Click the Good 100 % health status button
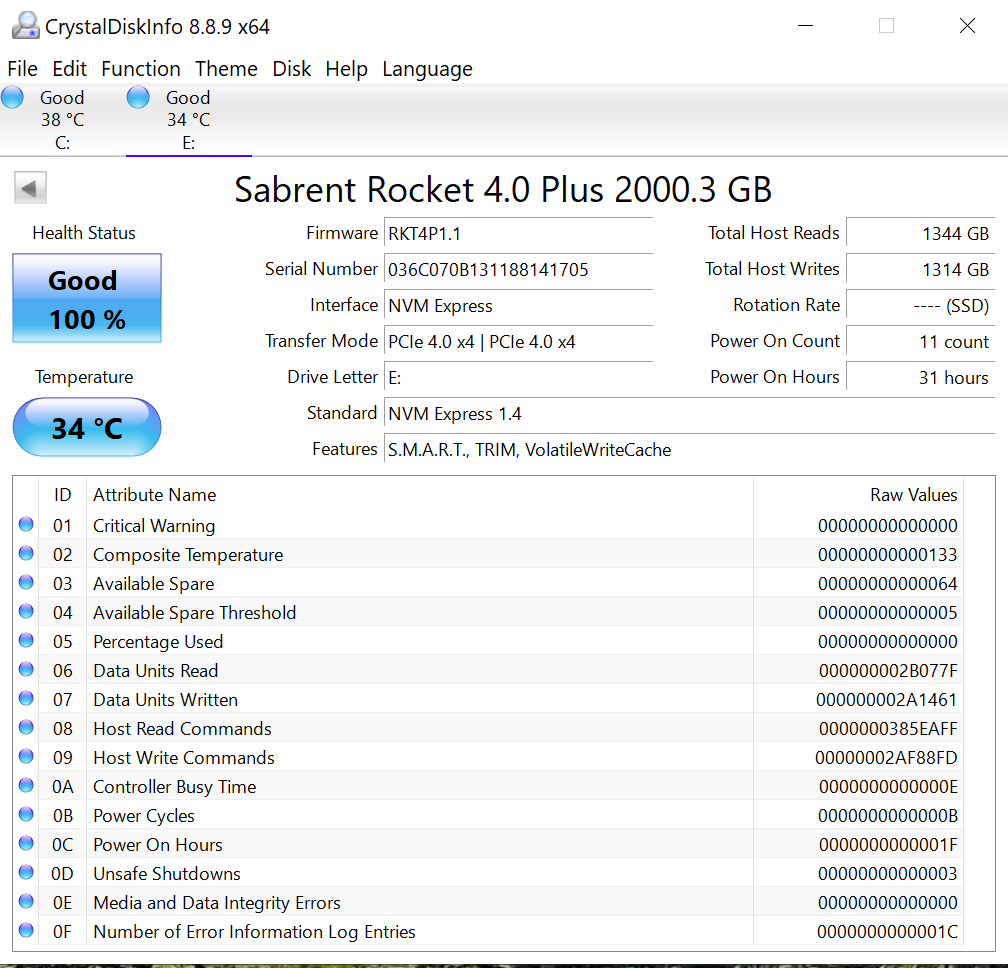Viewport: 1008px width, 968px height. [87, 299]
